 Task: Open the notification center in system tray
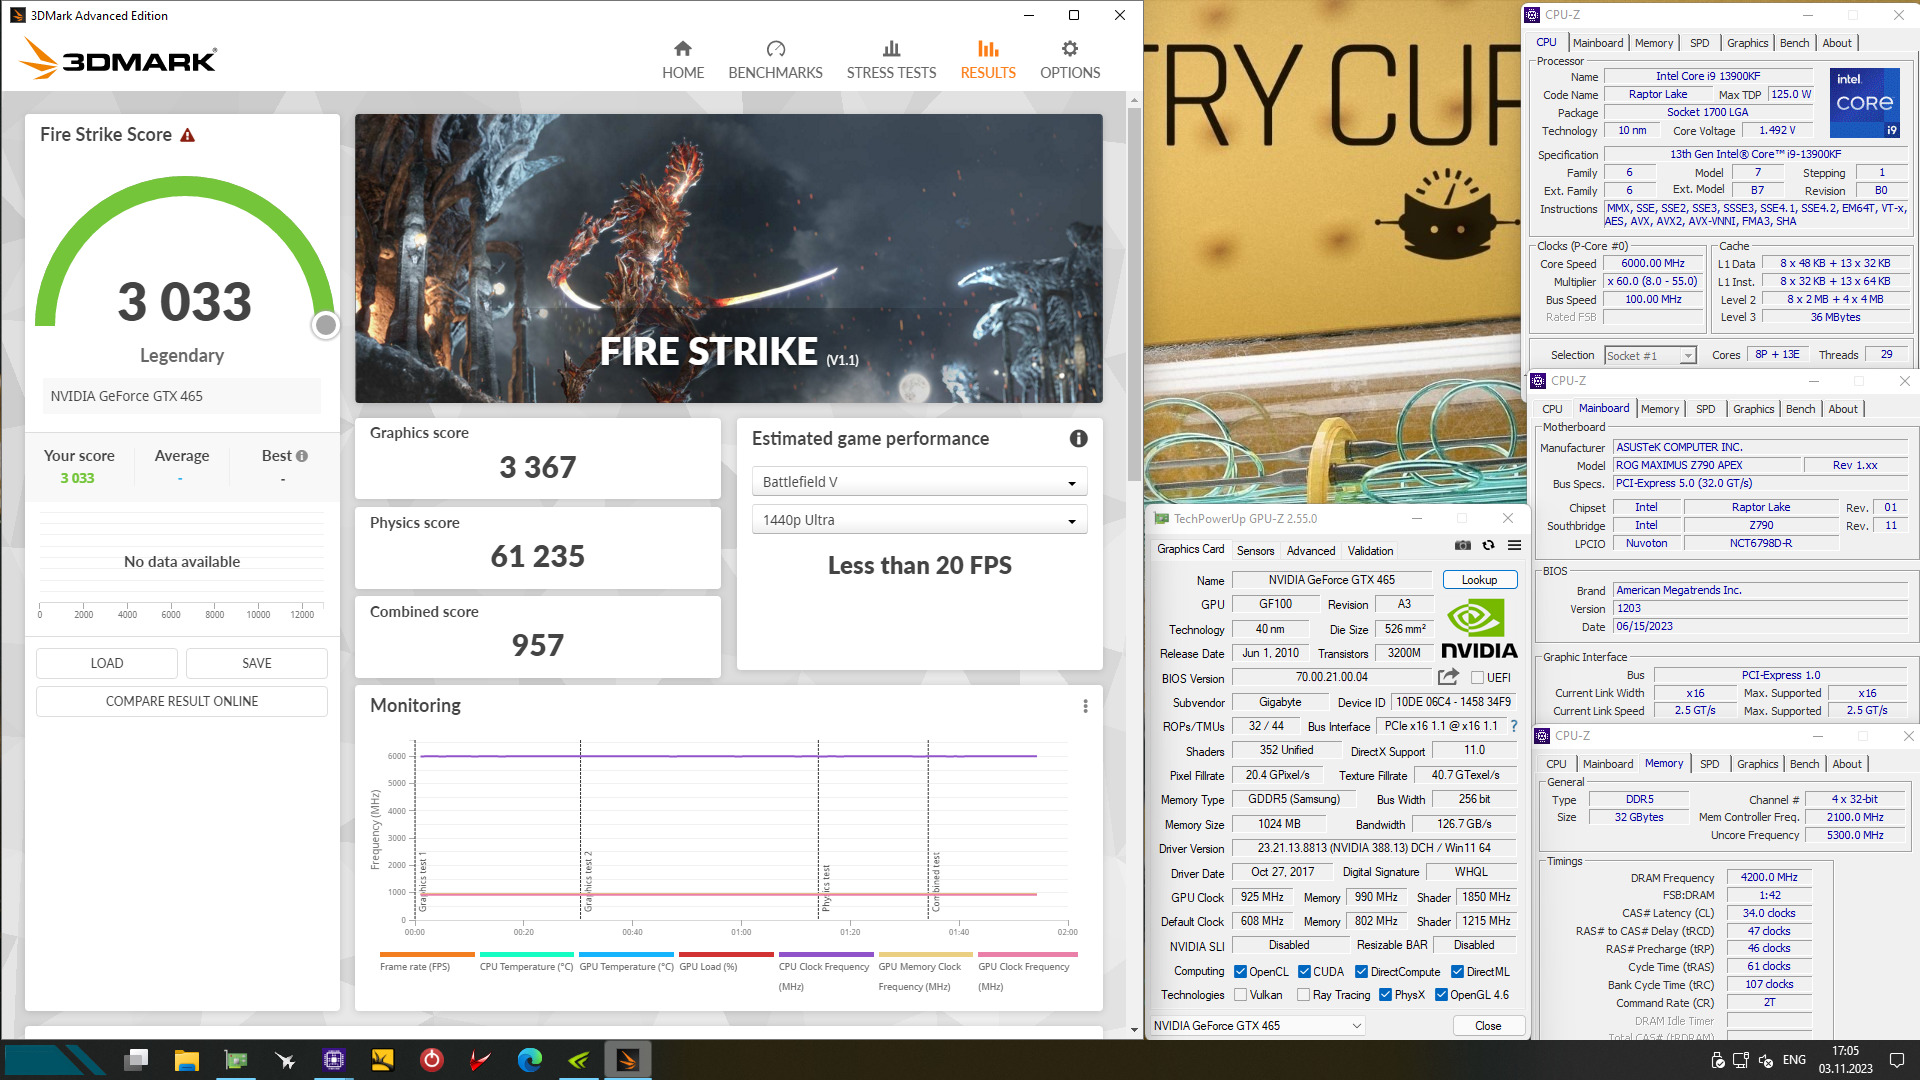click(x=1897, y=1060)
